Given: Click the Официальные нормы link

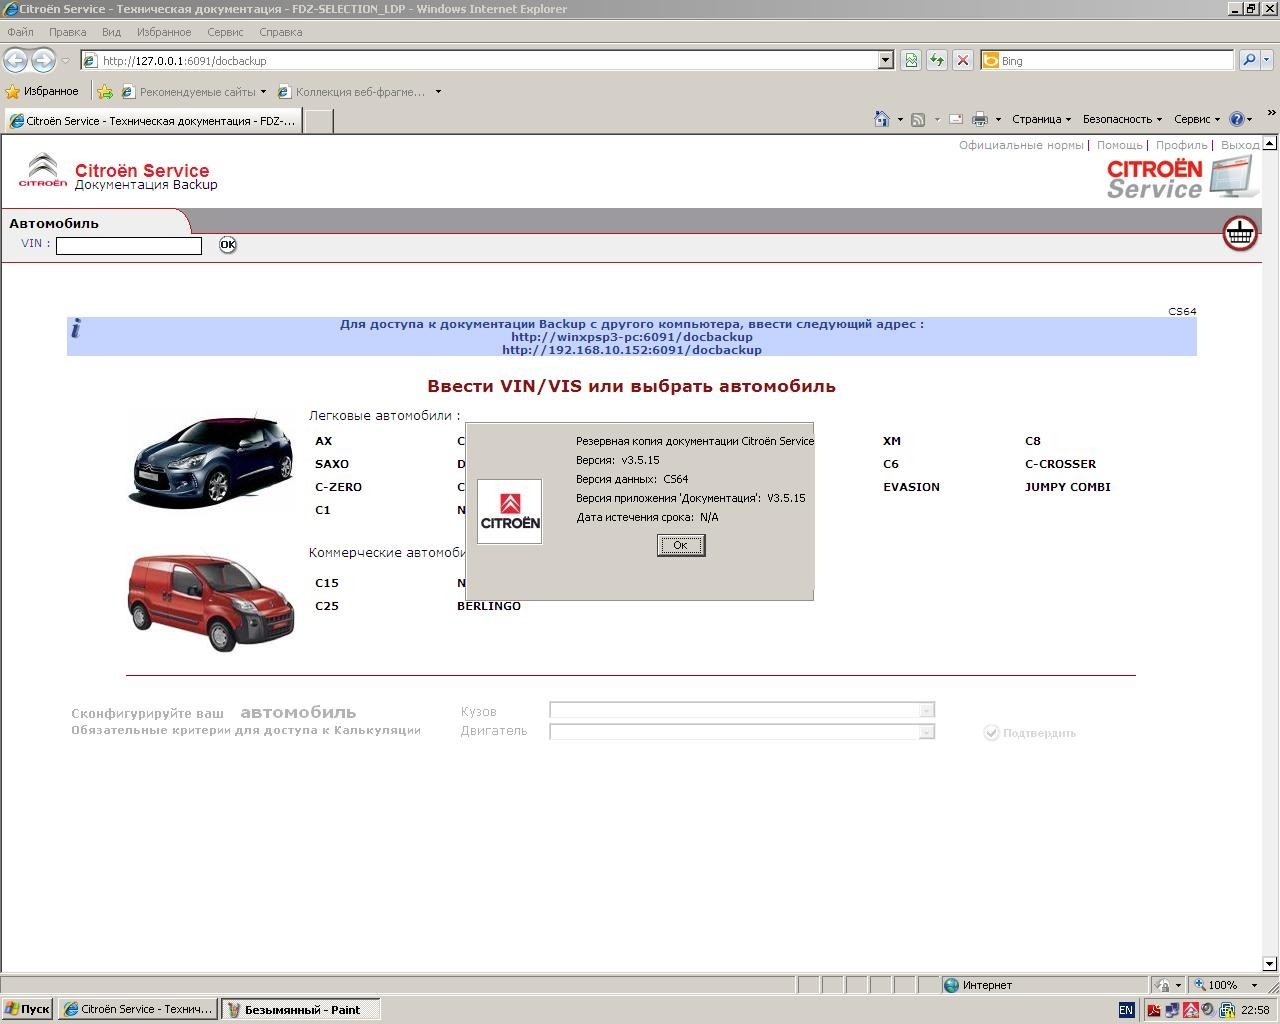Looking at the screenshot, I should click(x=1021, y=145).
